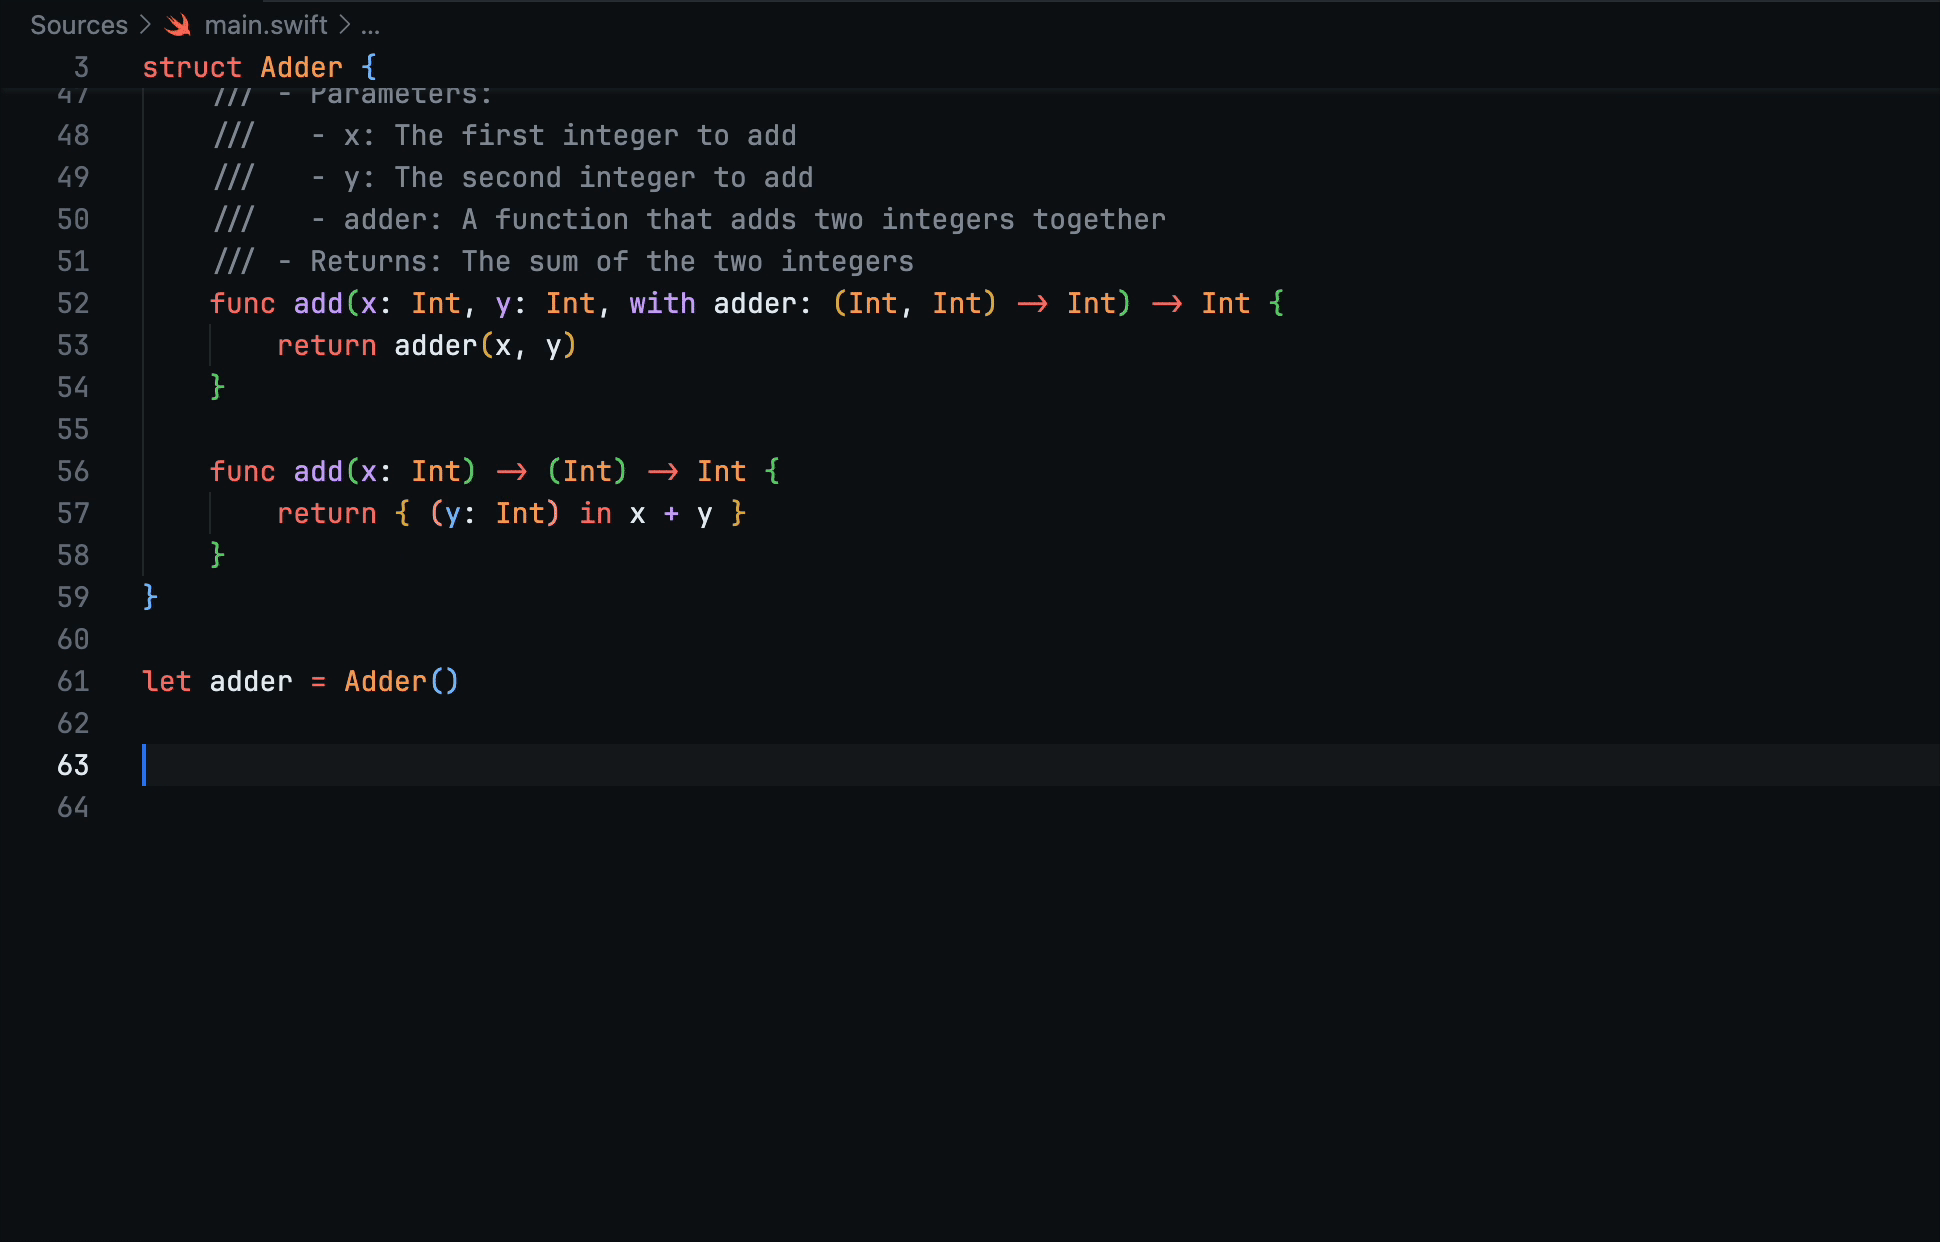Select line number 52 in the gutter

click(73, 303)
